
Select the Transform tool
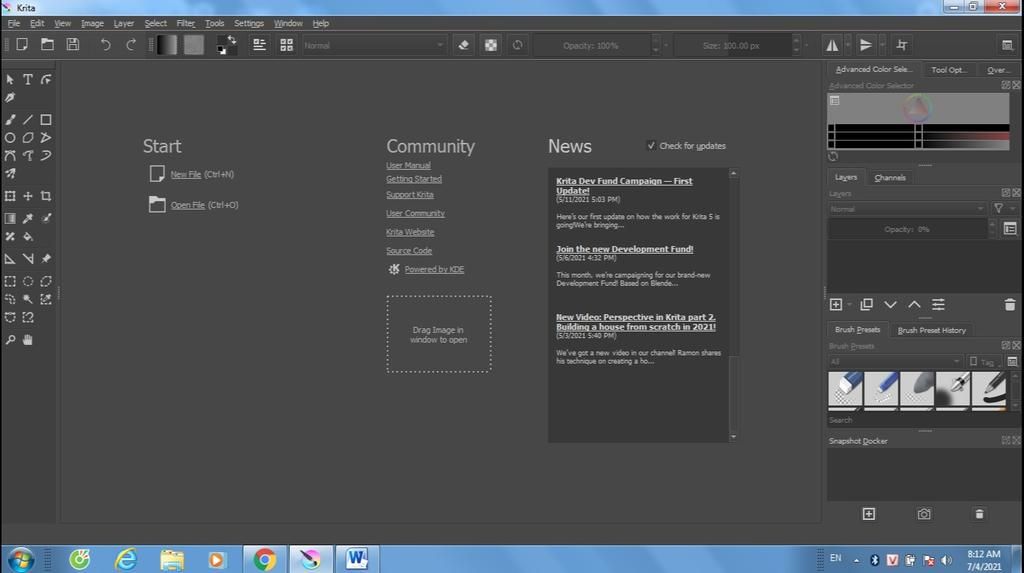[x=10, y=196]
